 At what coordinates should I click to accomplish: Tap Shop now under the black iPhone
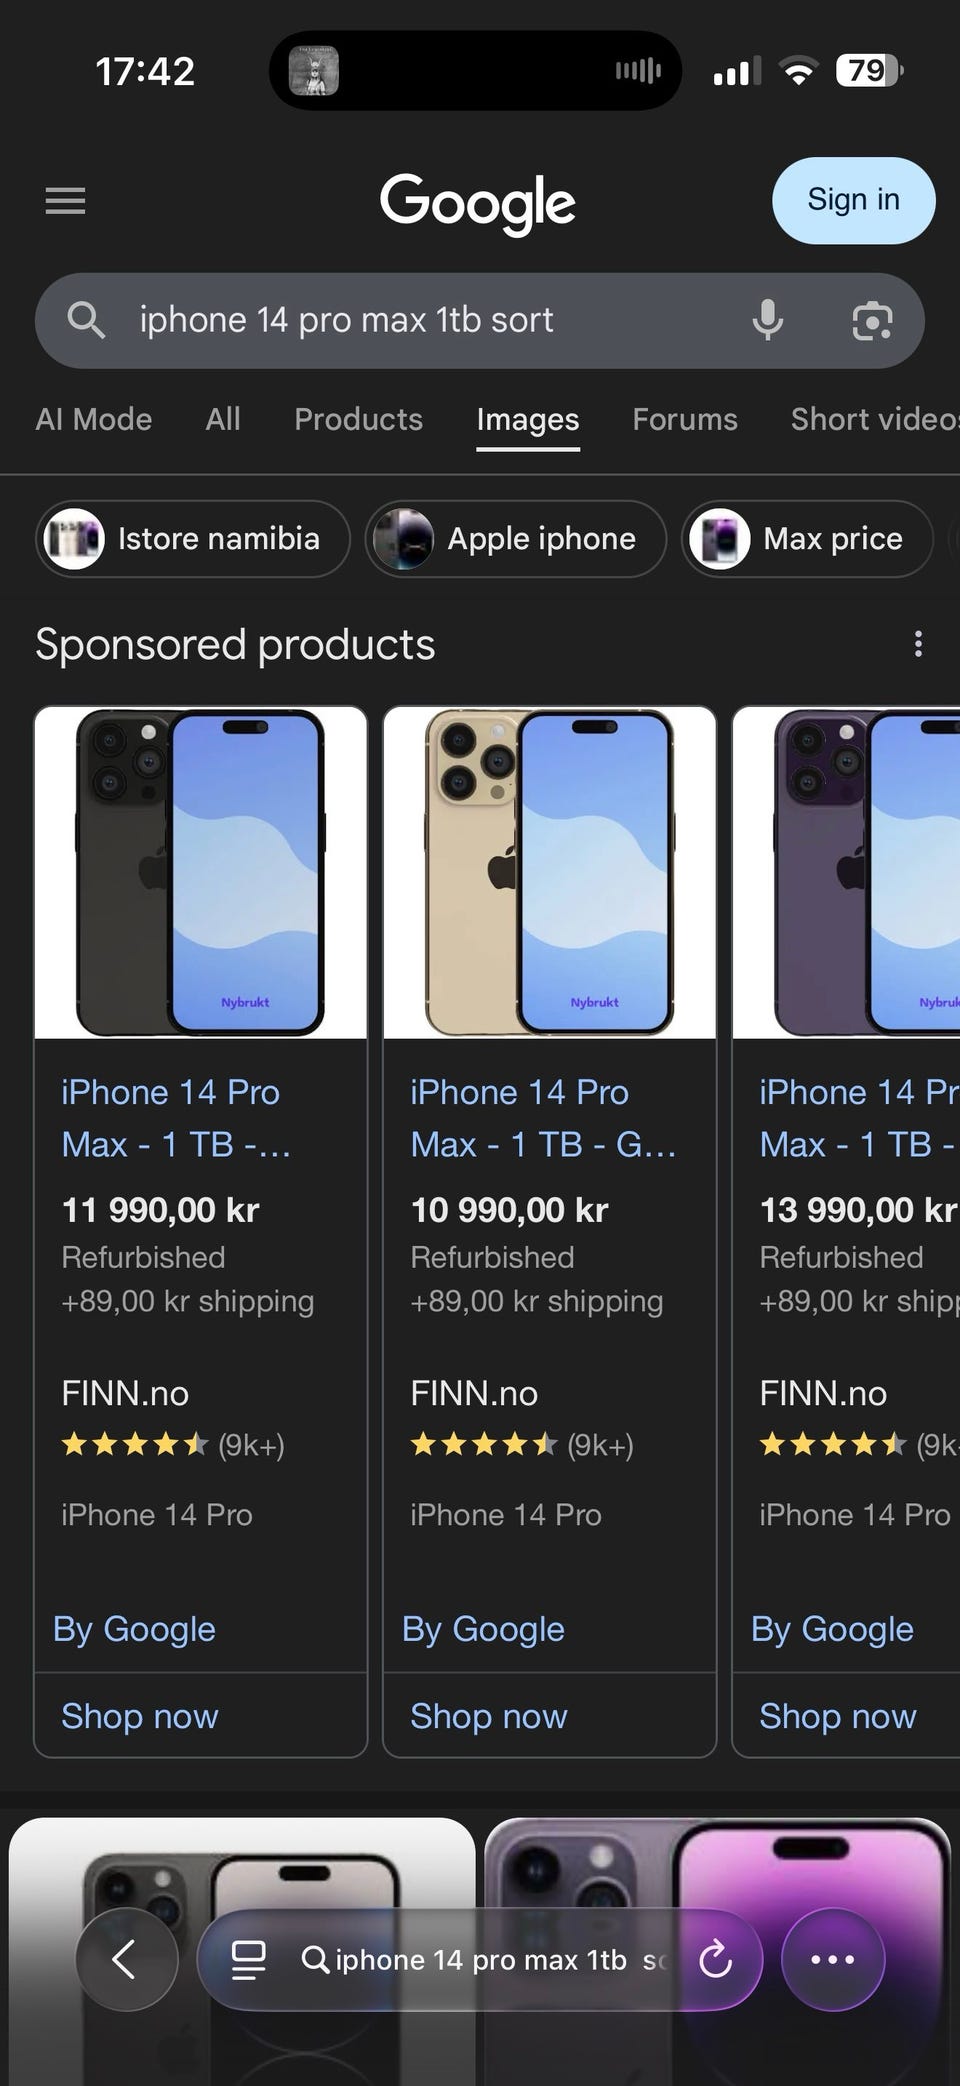click(140, 1716)
